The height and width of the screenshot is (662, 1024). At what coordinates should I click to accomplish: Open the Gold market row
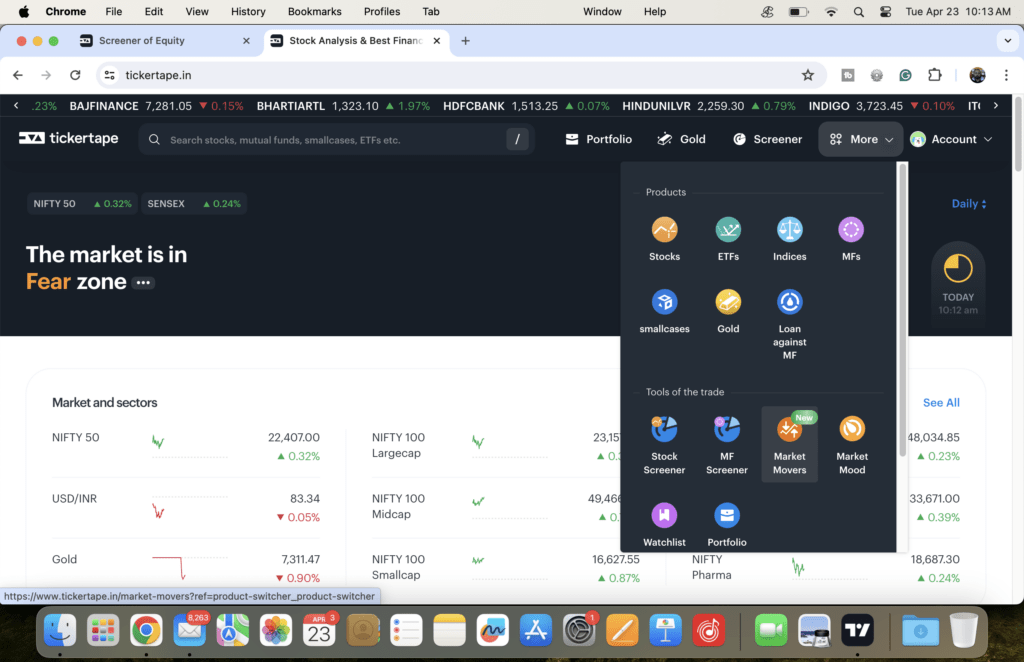tap(185, 567)
